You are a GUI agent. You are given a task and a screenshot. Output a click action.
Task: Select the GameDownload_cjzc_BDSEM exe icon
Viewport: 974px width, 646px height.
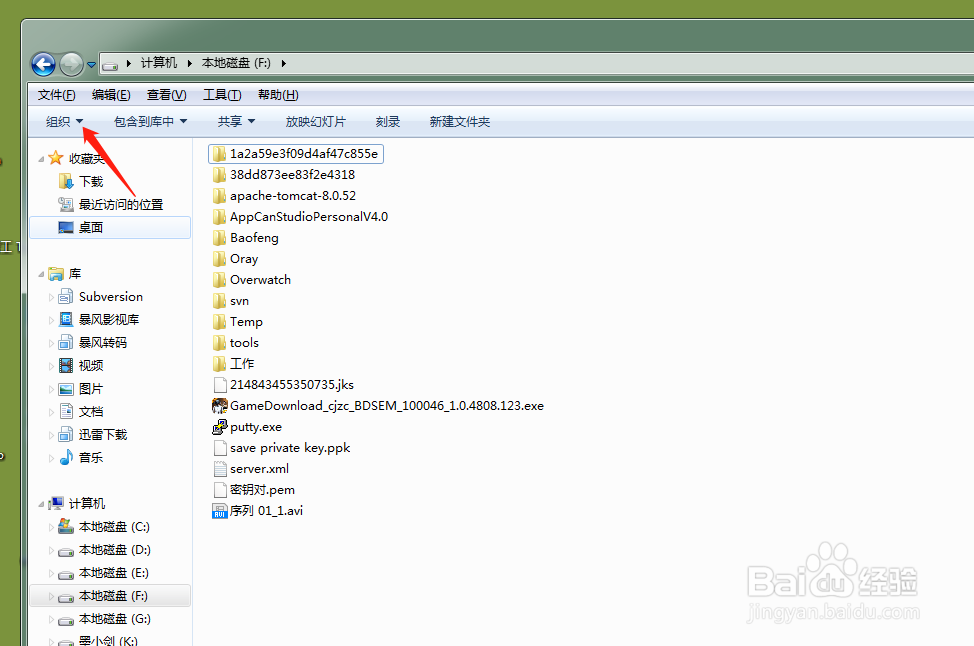219,406
